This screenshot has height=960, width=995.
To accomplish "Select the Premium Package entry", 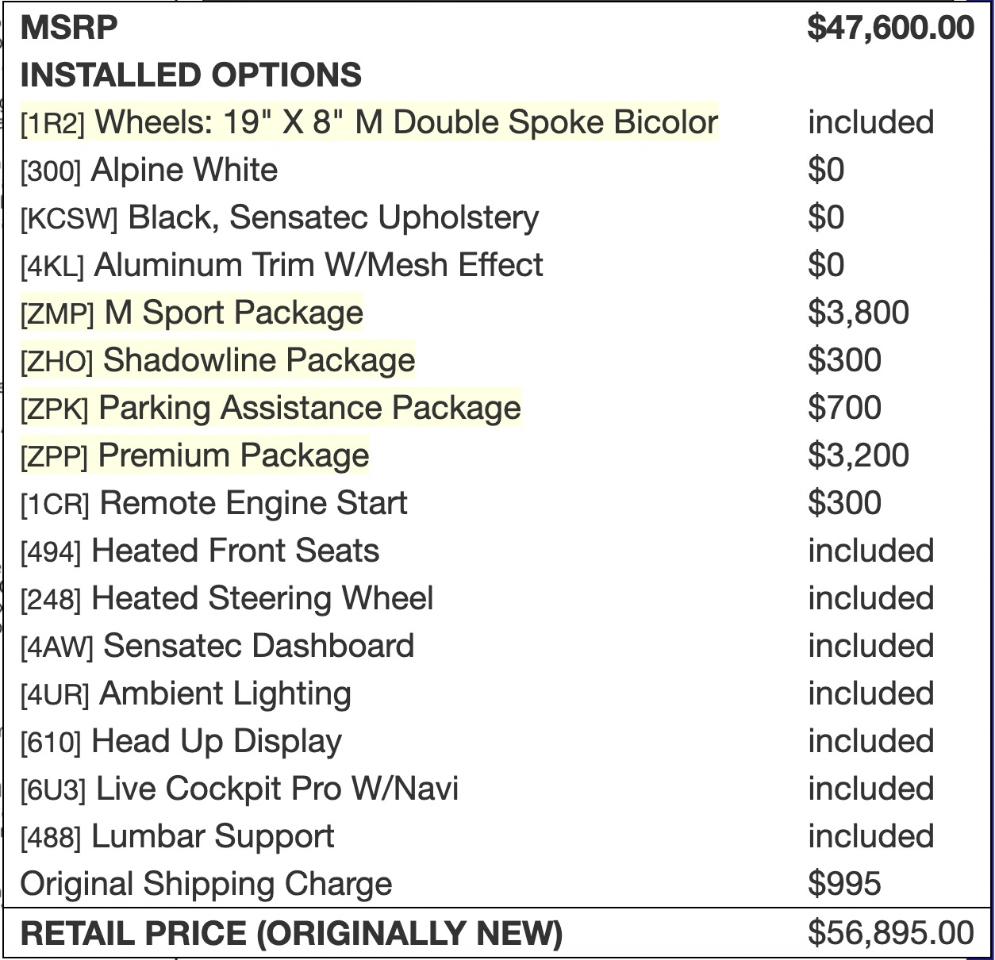I will 194,456.
